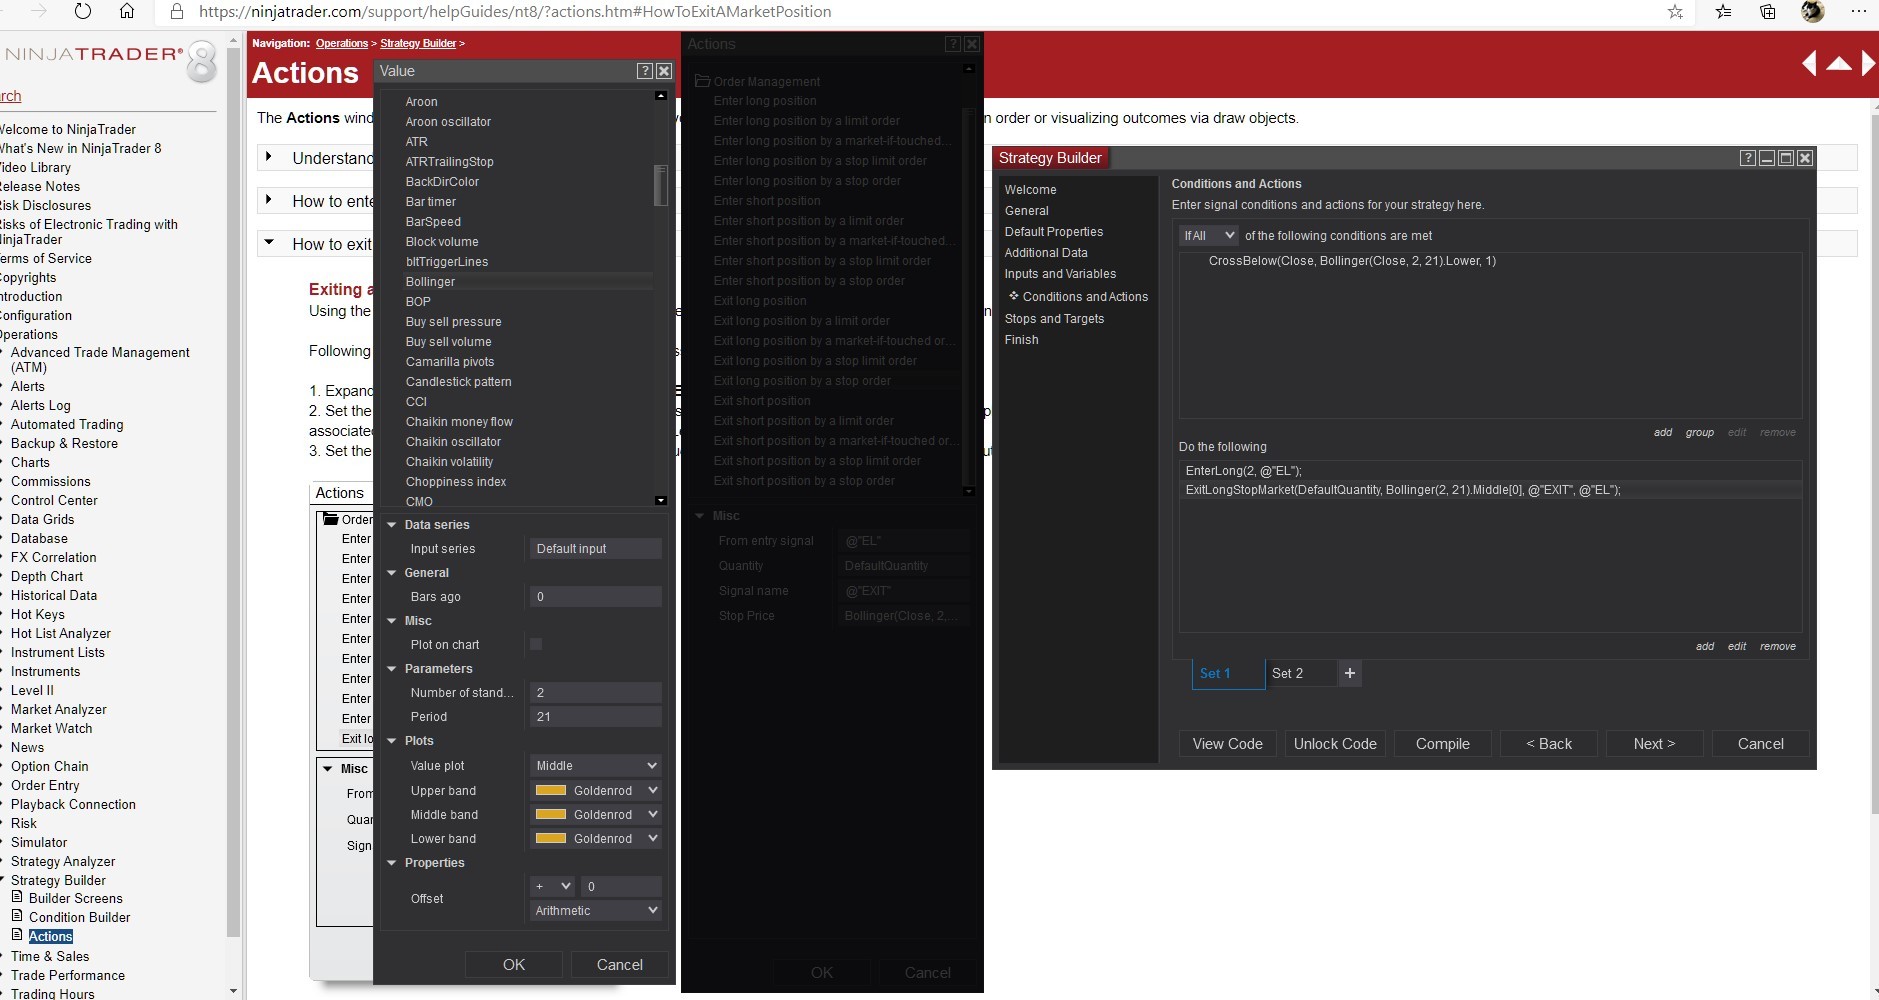Open the browser favorites list
Viewport: 1879px width, 1000px height.
pyautogui.click(x=1723, y=12)
